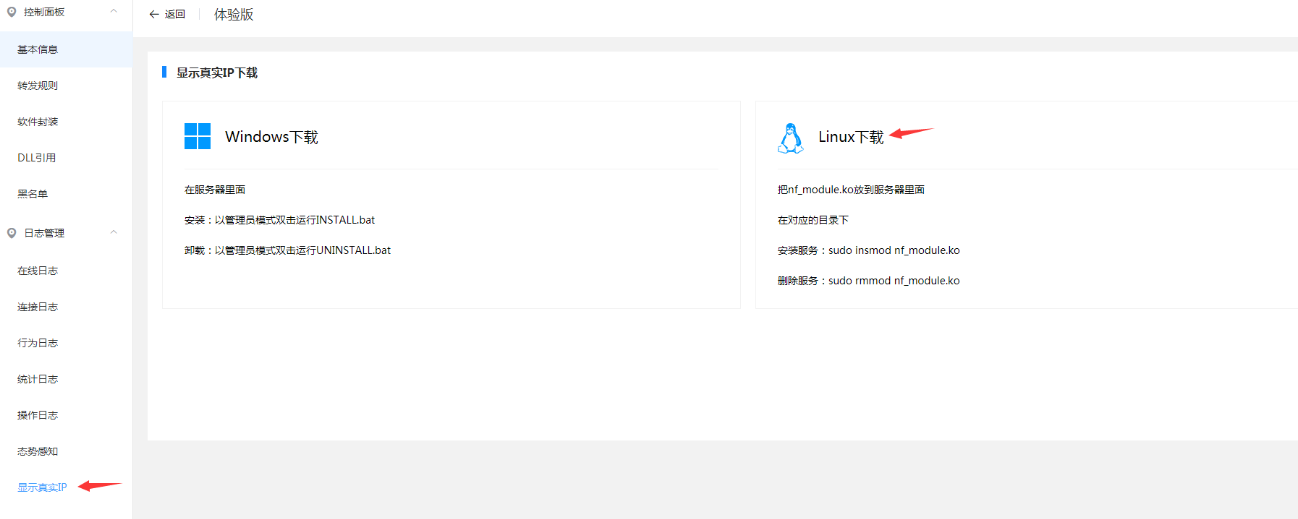
Task: Click the sudo rmmod nf_module.ko line
Action: [868, 280]
